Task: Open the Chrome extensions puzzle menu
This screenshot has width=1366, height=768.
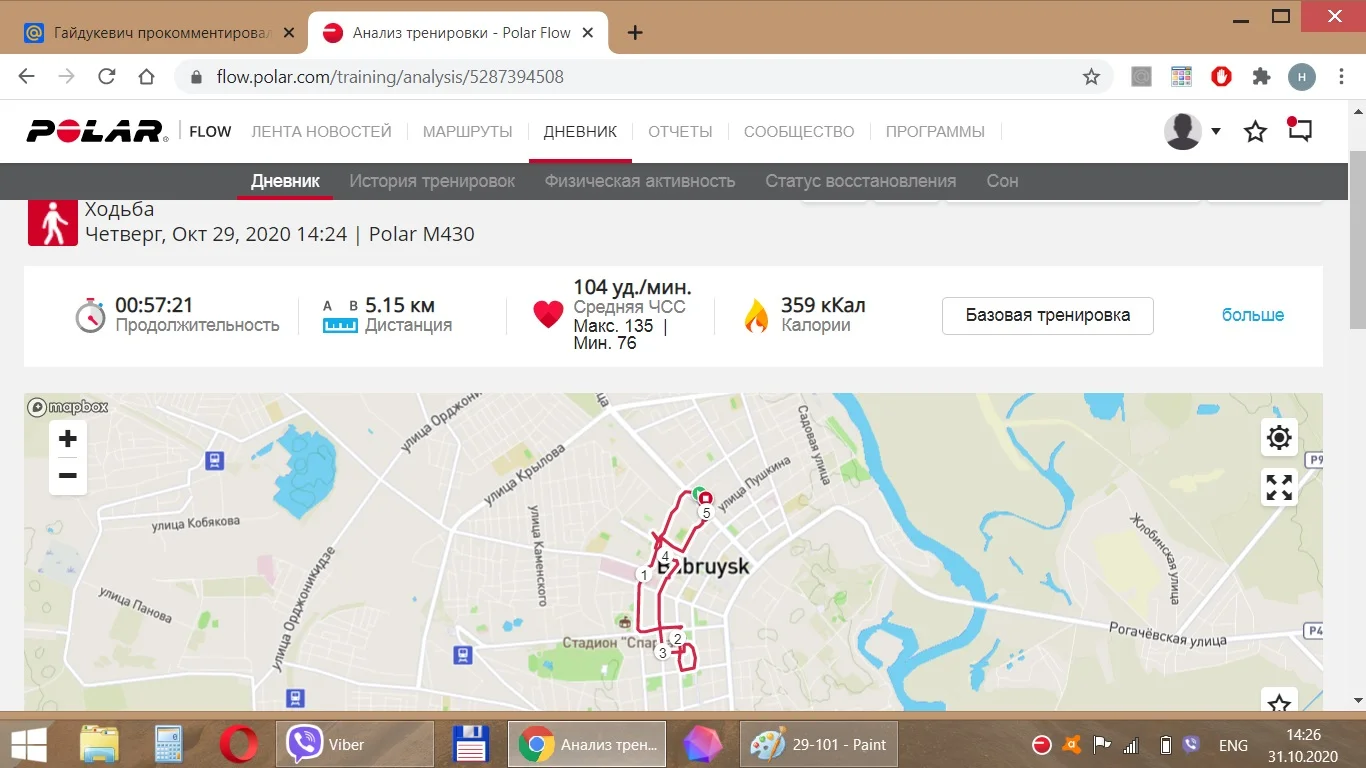Action: [1261, 77]
